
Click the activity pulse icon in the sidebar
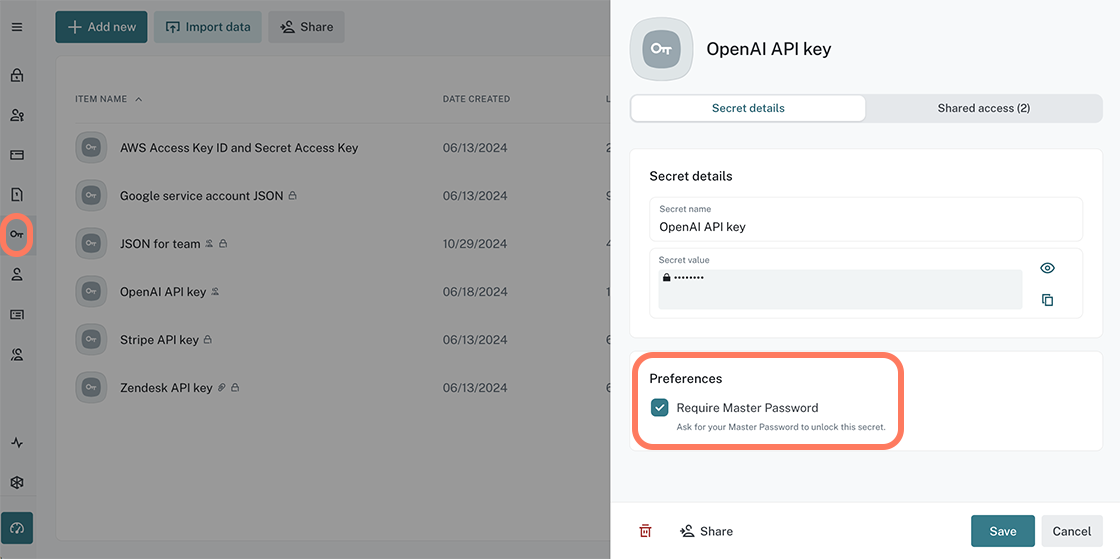pyautogui.click(x=17, y=443)
